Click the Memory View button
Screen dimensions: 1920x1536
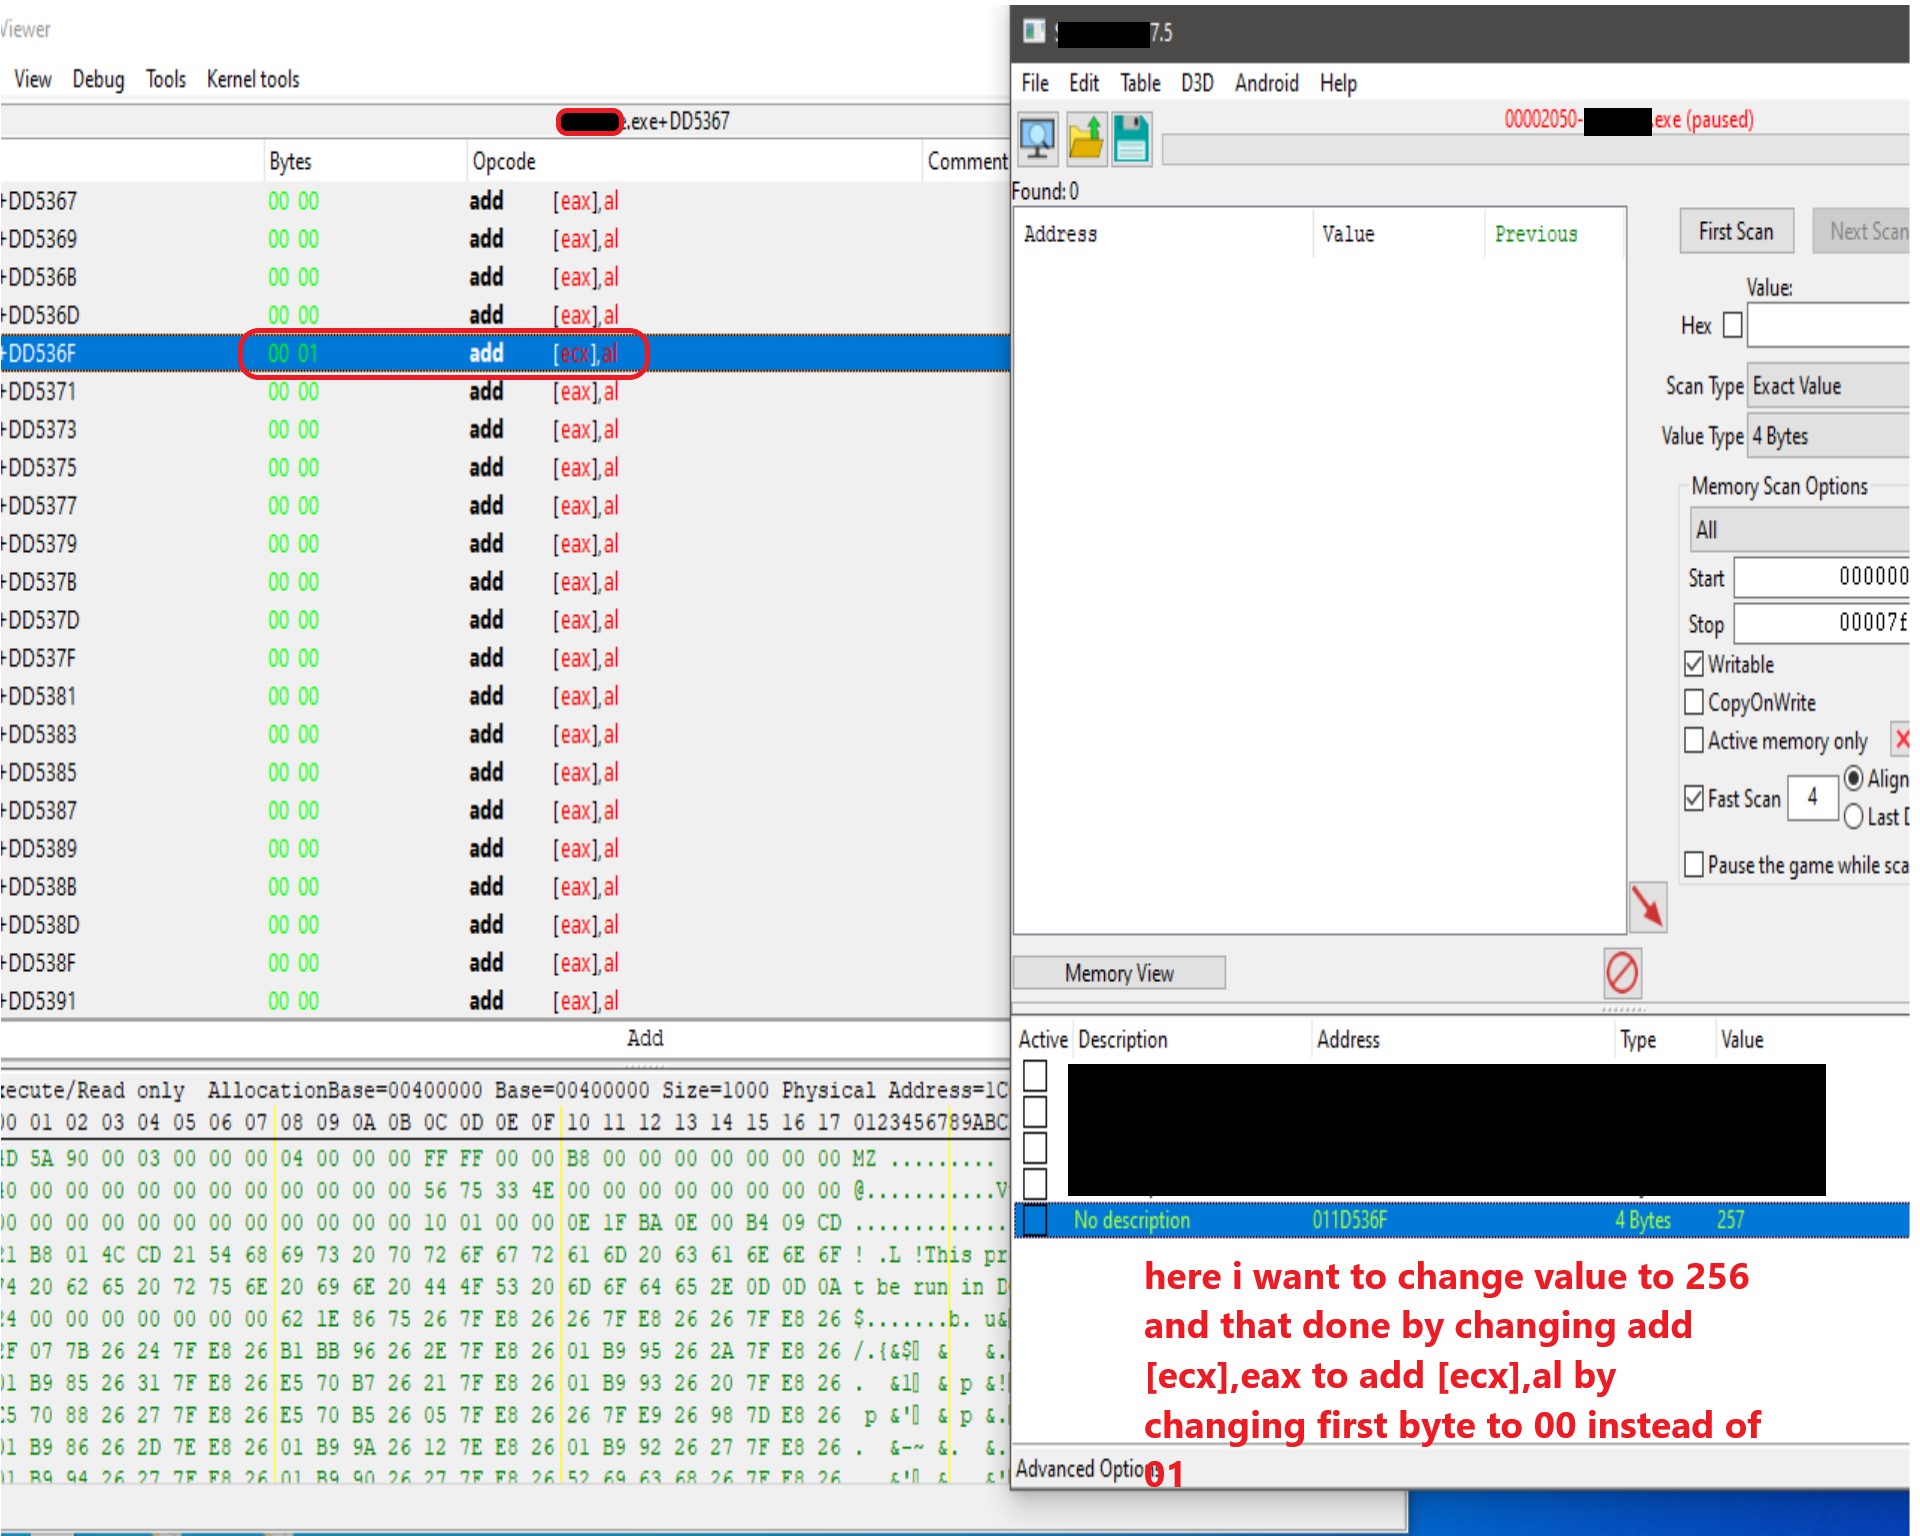point(1119,973)
